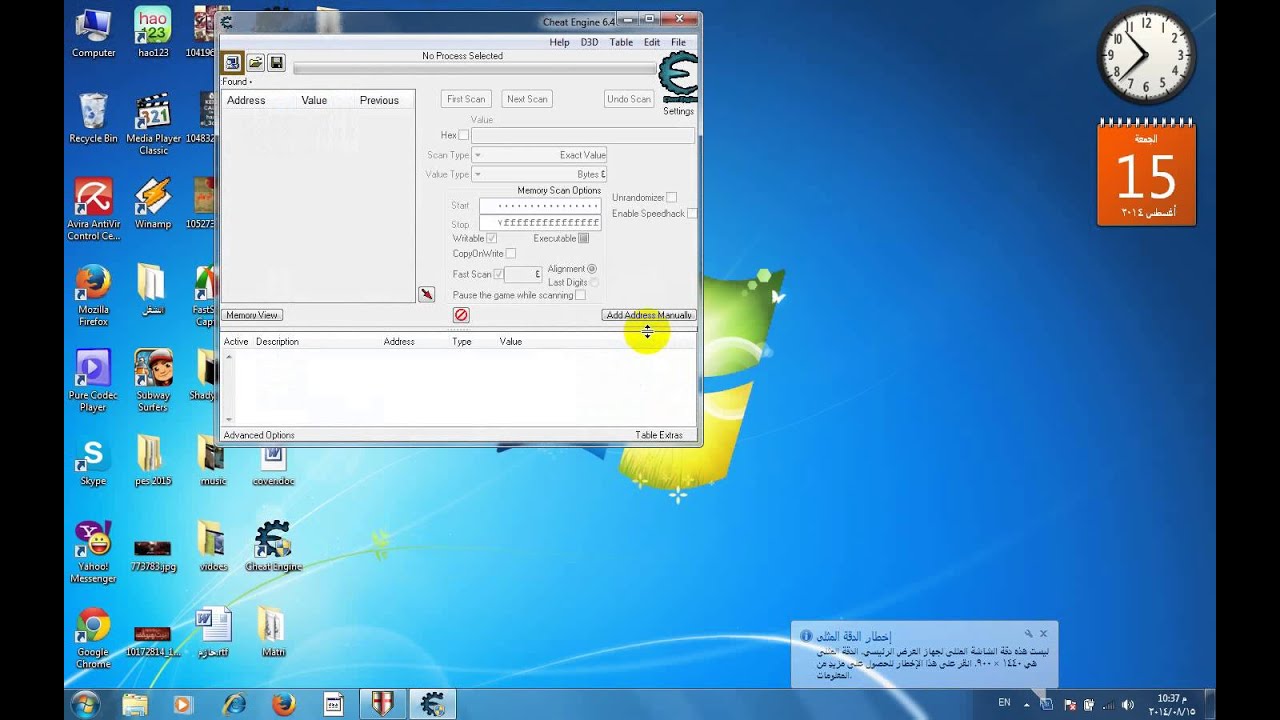Viewport: 1280px width, 720px height.
Task: Open the File menu
Action: point(678,42)
